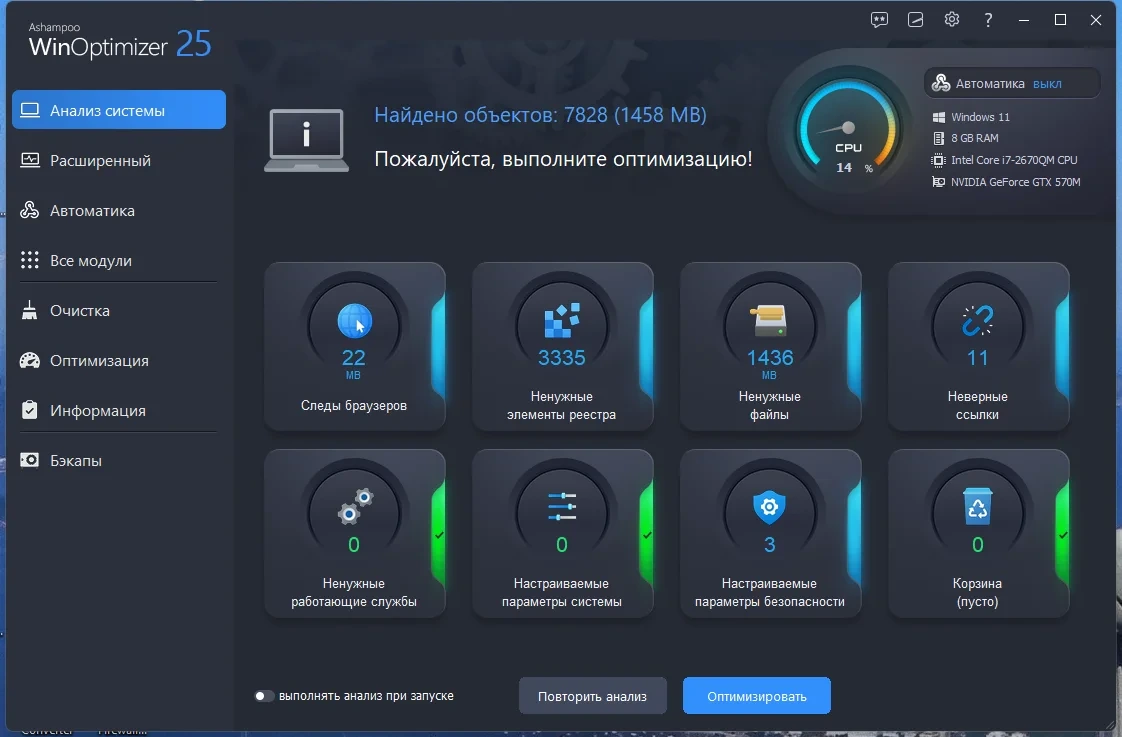
Task: Open help question mark icon
Action: coord(988,20)
